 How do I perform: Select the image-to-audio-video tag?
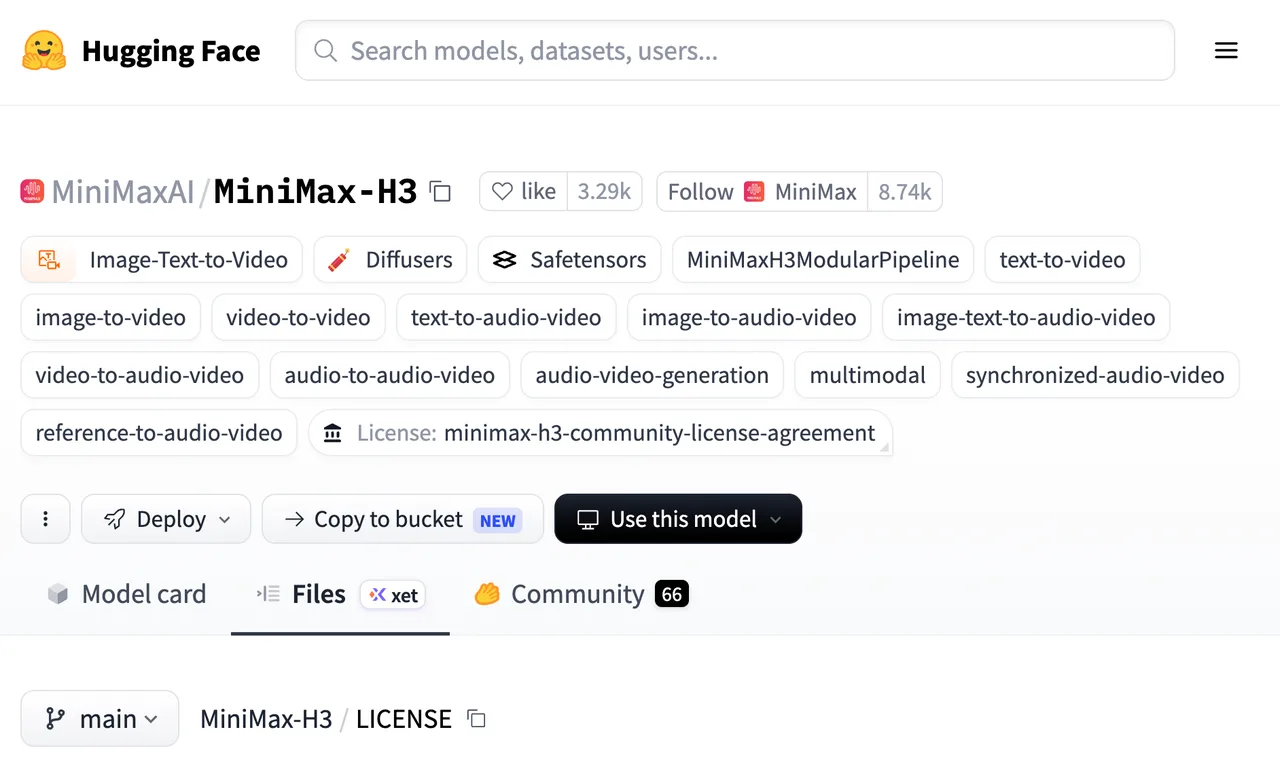[749, 318]
